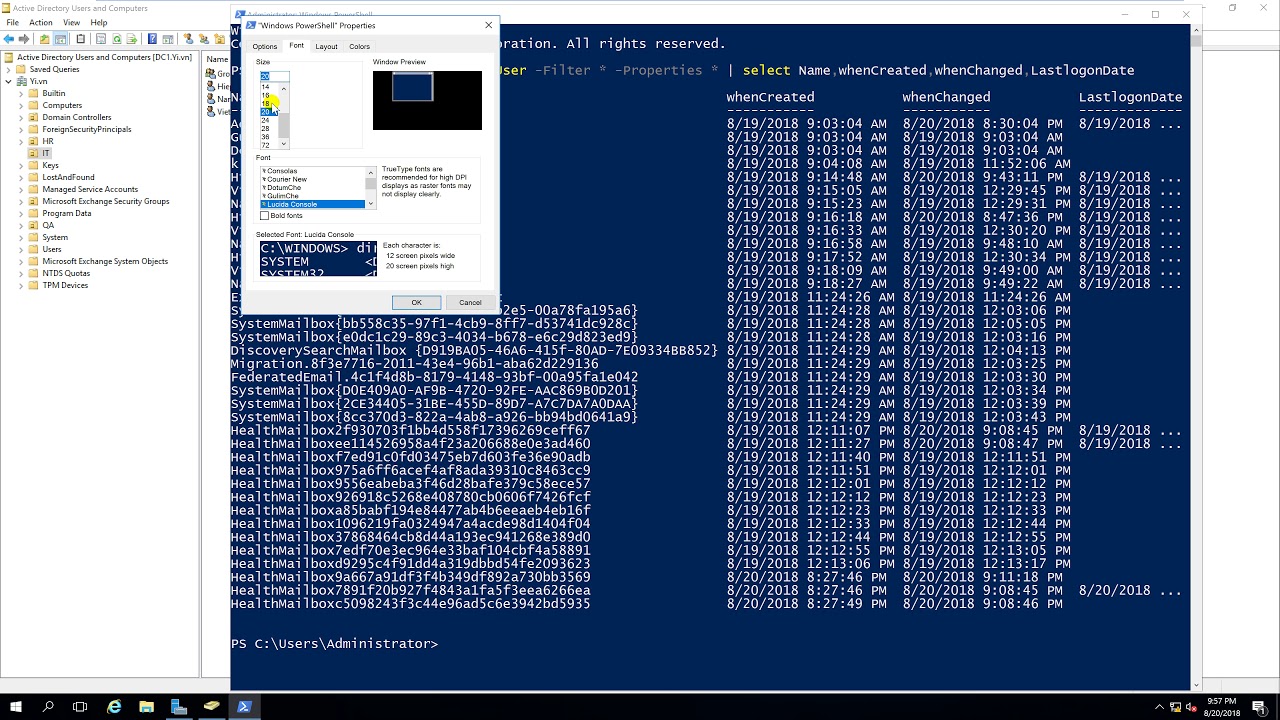Click the Forward arrow in ADUC toolbar

pos(24,39)
